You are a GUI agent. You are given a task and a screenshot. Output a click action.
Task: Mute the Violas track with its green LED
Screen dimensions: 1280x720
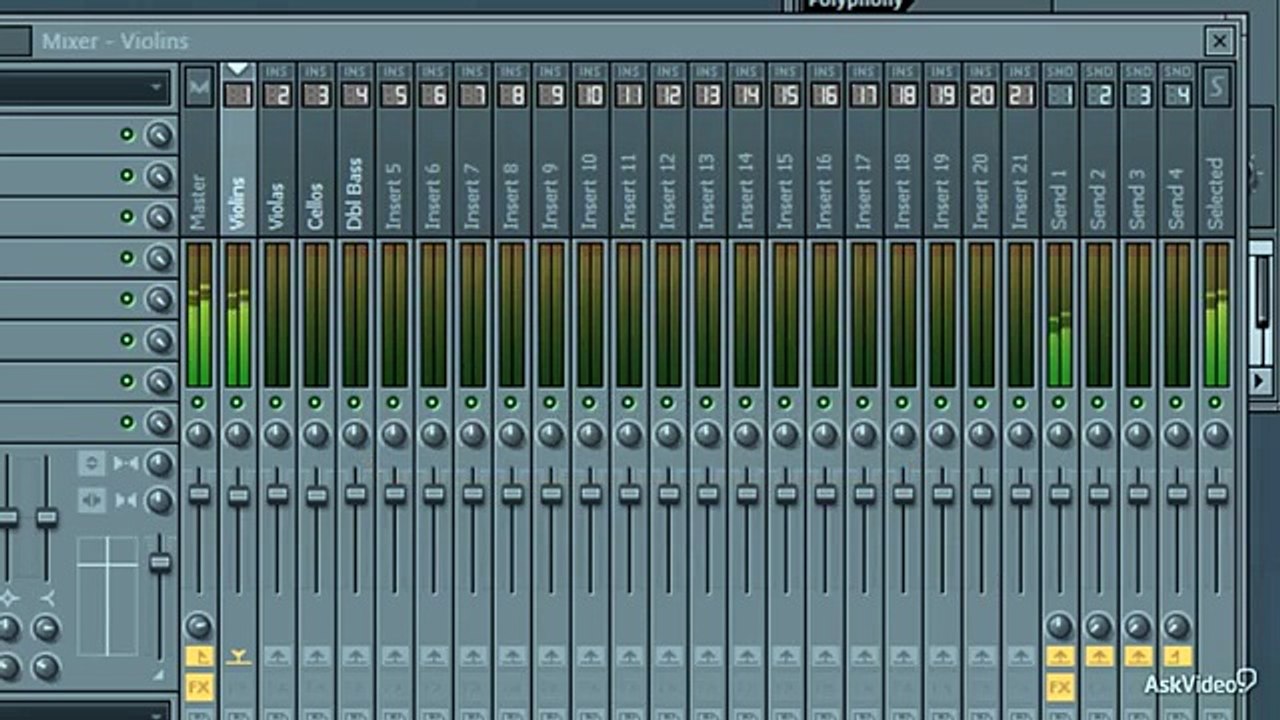tap(276, 402)
